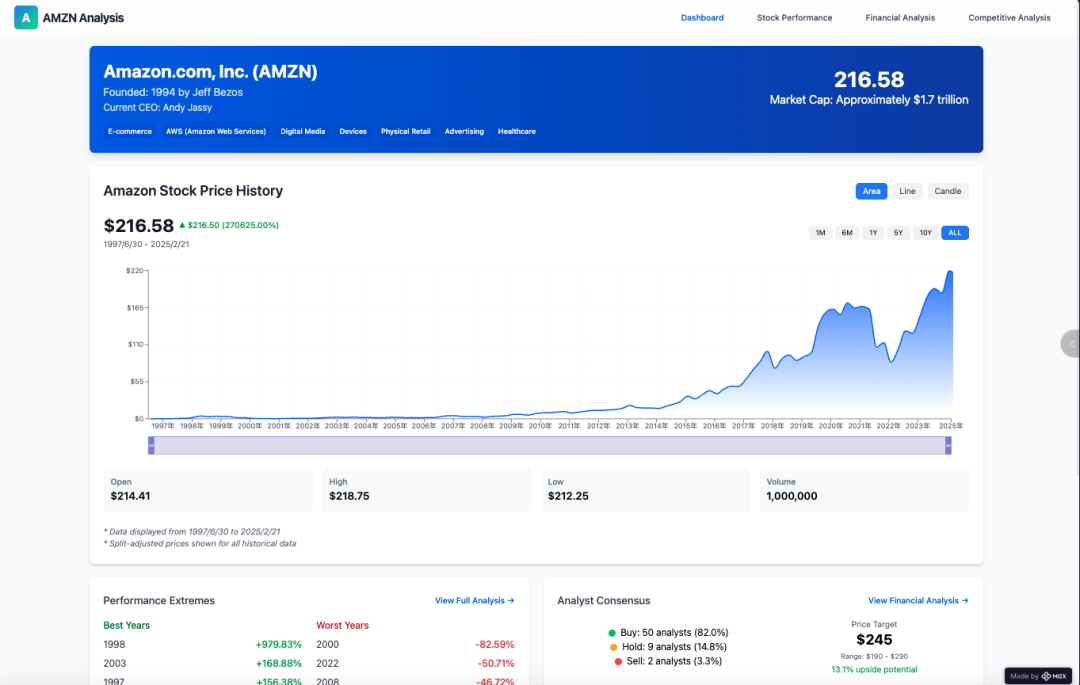
Task: Click the Amazon.com, Inc. (AMZN) heading
Action: (x=210, y=72)
